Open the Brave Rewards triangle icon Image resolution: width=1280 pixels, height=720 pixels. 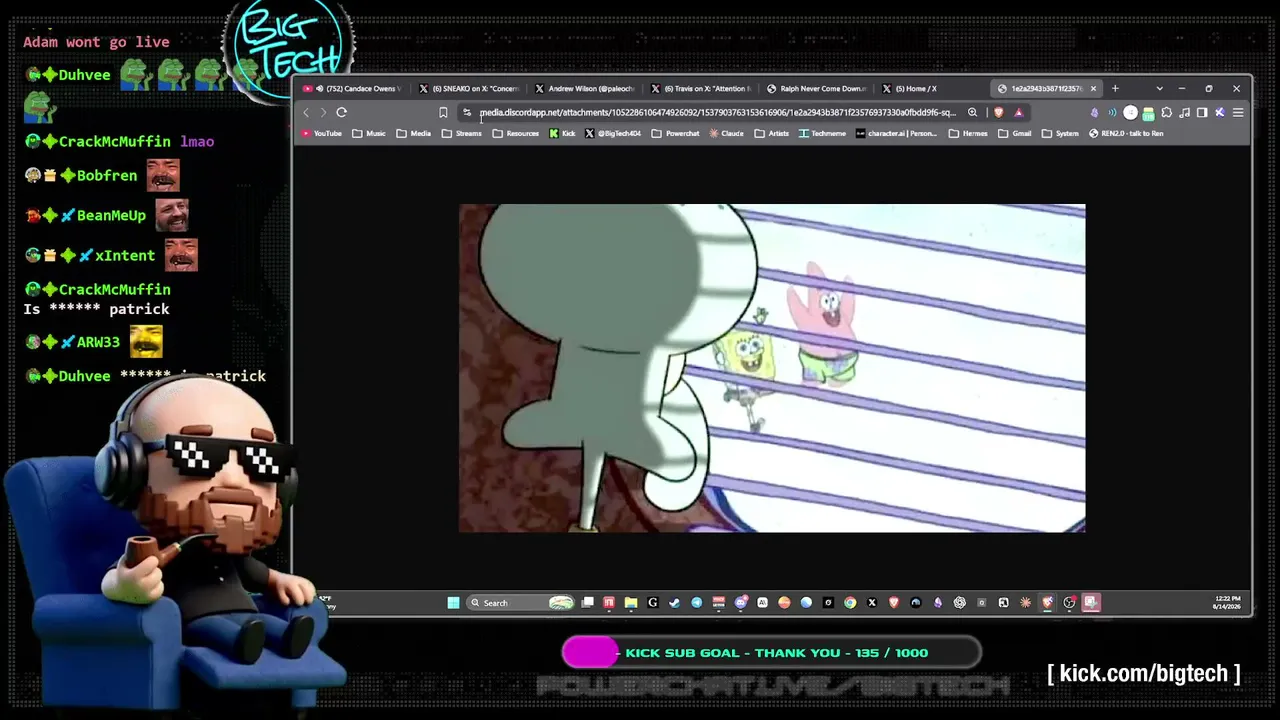[1018, 113]
